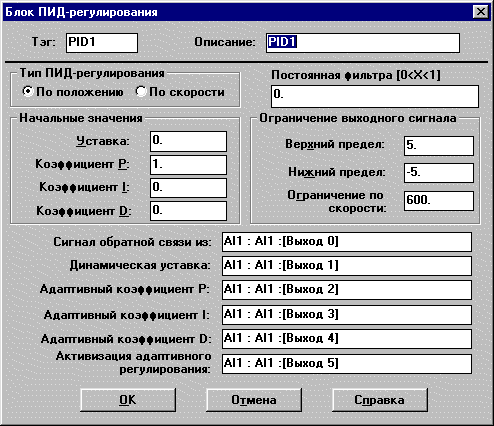
Task: Click the Адаптивный коэффициент I field
Action: pyautogui.click(x=347, y=315)
